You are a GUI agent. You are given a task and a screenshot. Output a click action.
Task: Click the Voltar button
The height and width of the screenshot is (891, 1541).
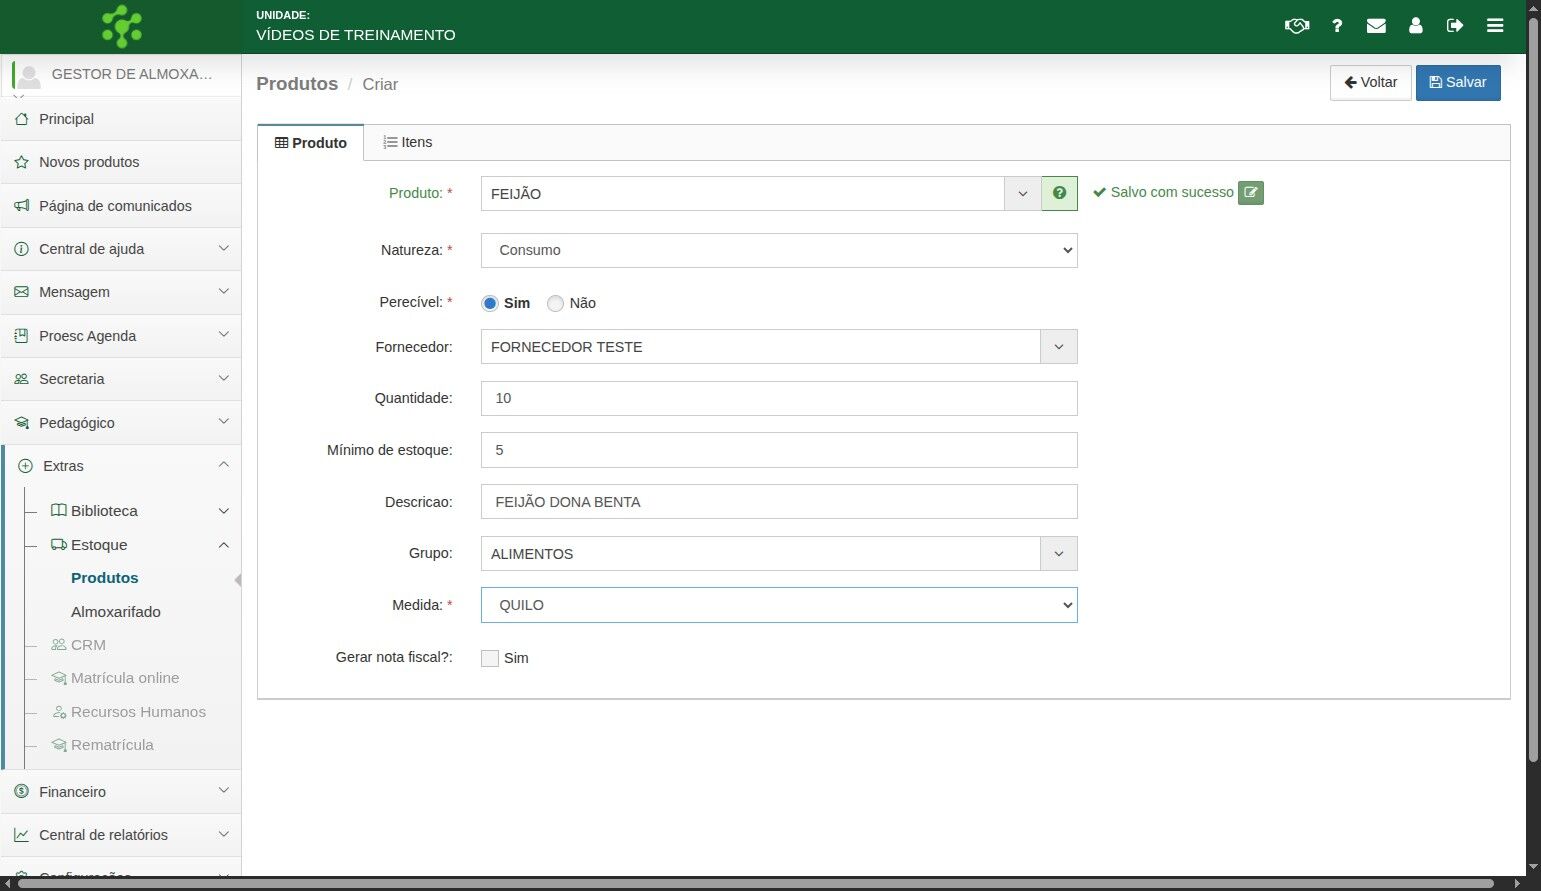click(x=1370, y=83)
